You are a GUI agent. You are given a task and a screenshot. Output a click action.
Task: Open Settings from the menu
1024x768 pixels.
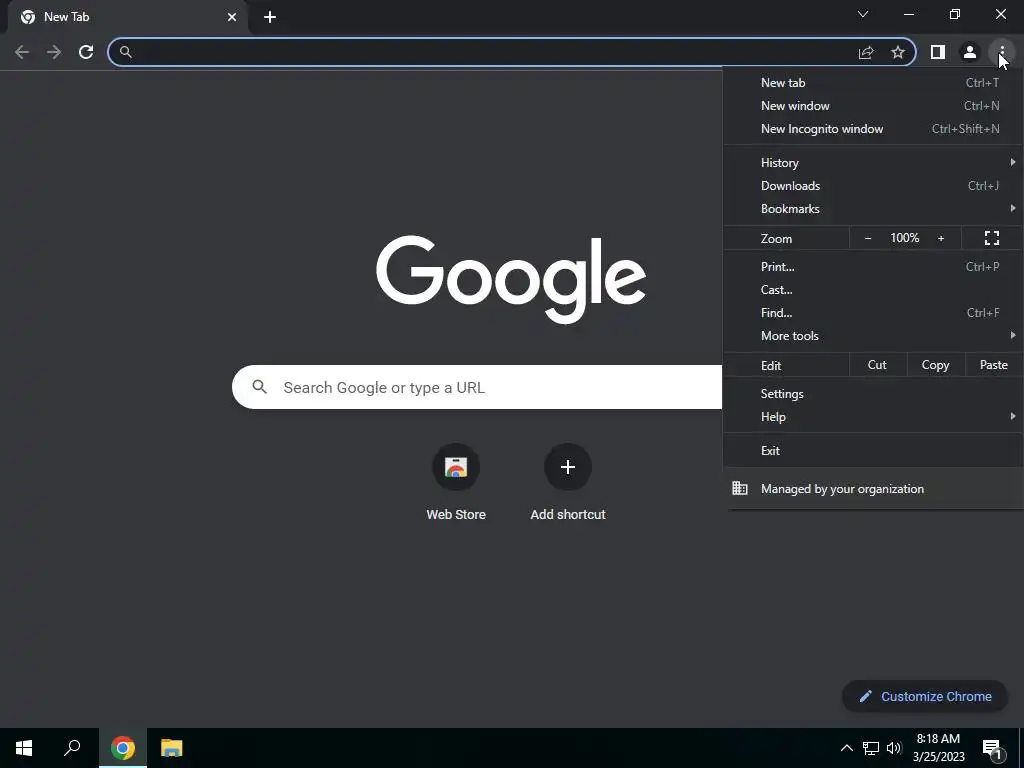873,394
